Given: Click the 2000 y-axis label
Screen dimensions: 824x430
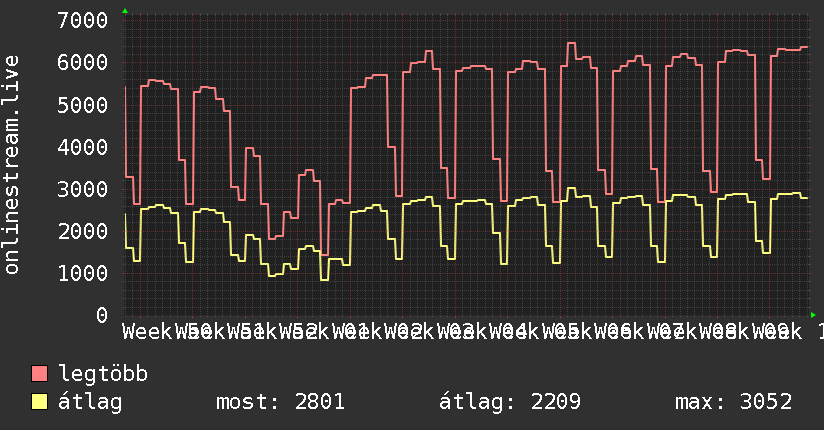Looking at the screenshot, I should click(83, 231).
